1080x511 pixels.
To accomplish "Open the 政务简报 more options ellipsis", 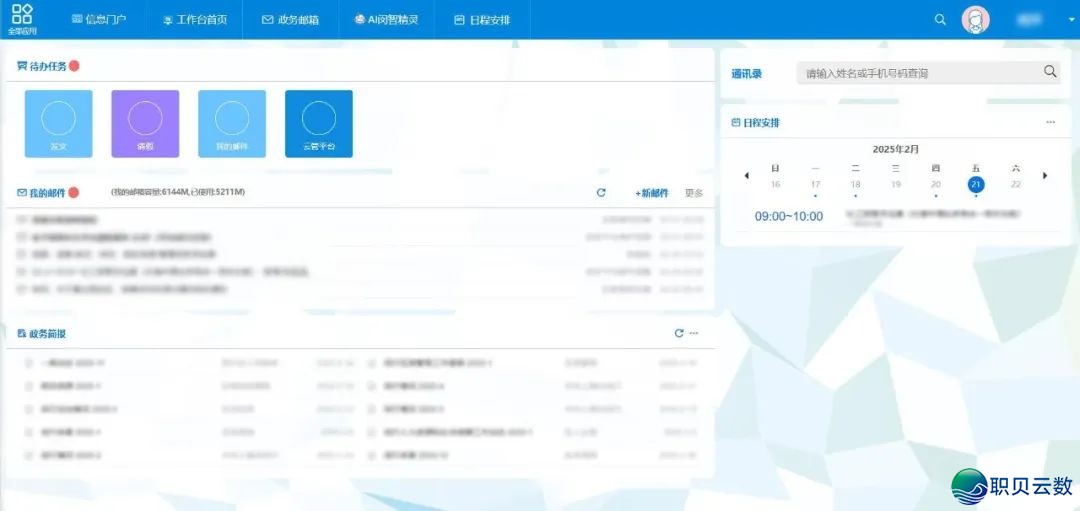I will click(694, 333).
